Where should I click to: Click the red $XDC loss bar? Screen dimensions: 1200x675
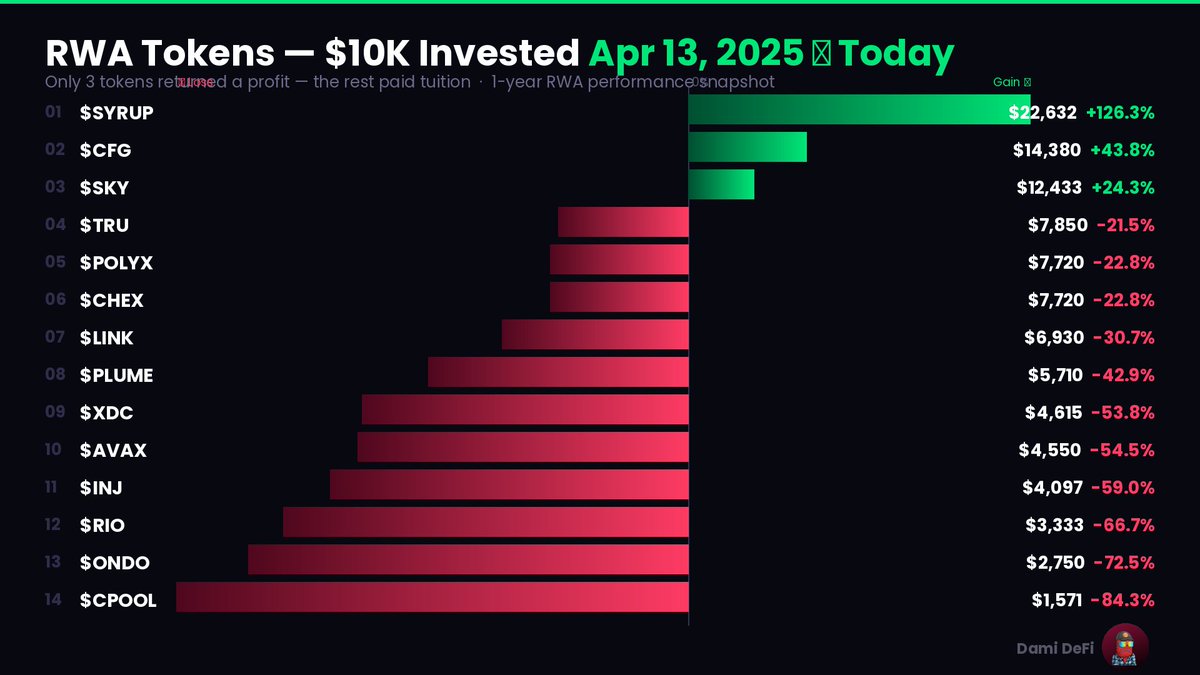(525, 413)
